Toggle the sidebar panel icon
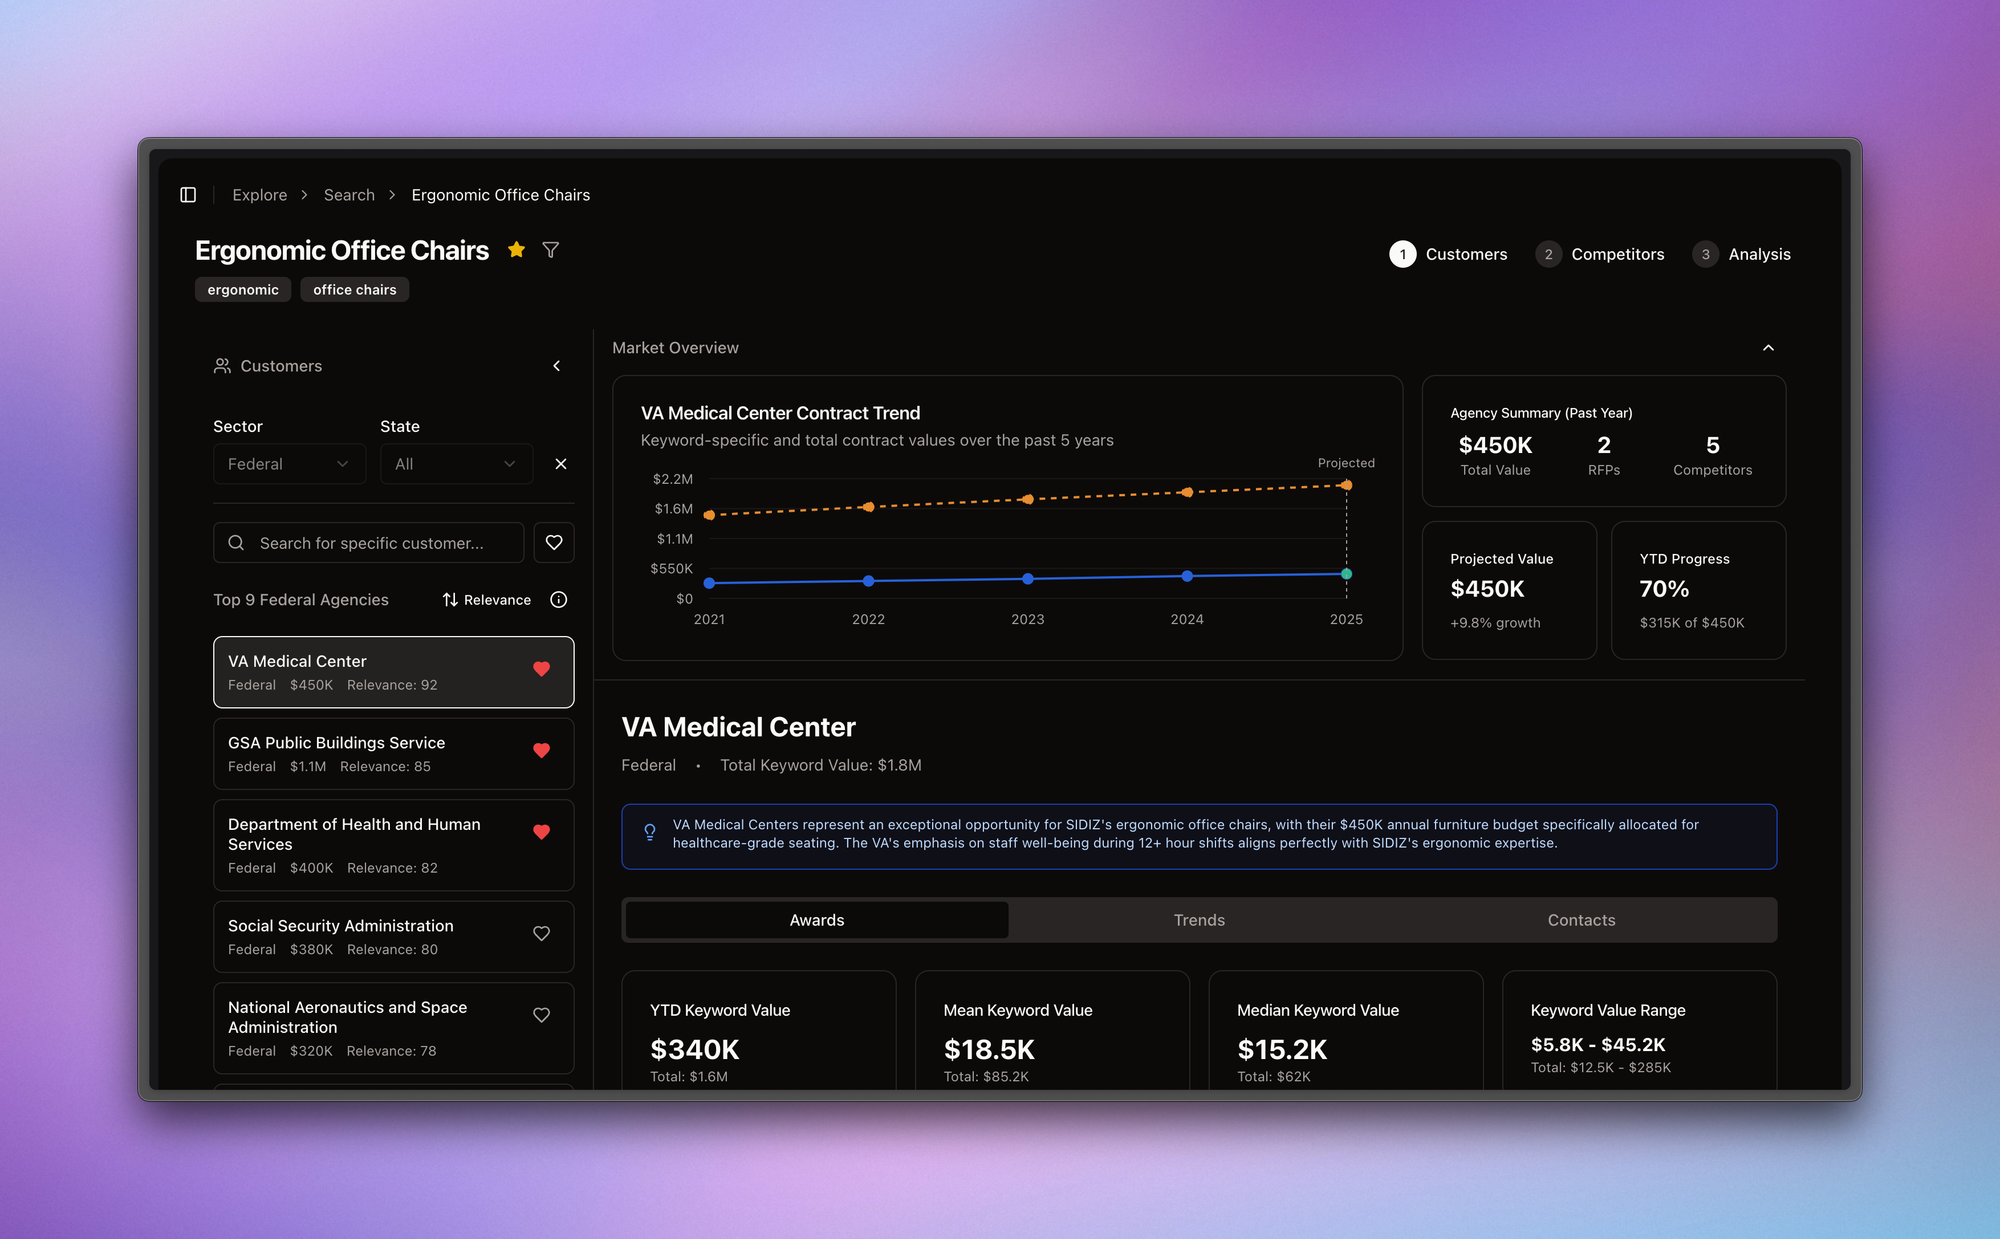The height and width of the screenshot is (1239, 2000). click(x=188, y=195)
